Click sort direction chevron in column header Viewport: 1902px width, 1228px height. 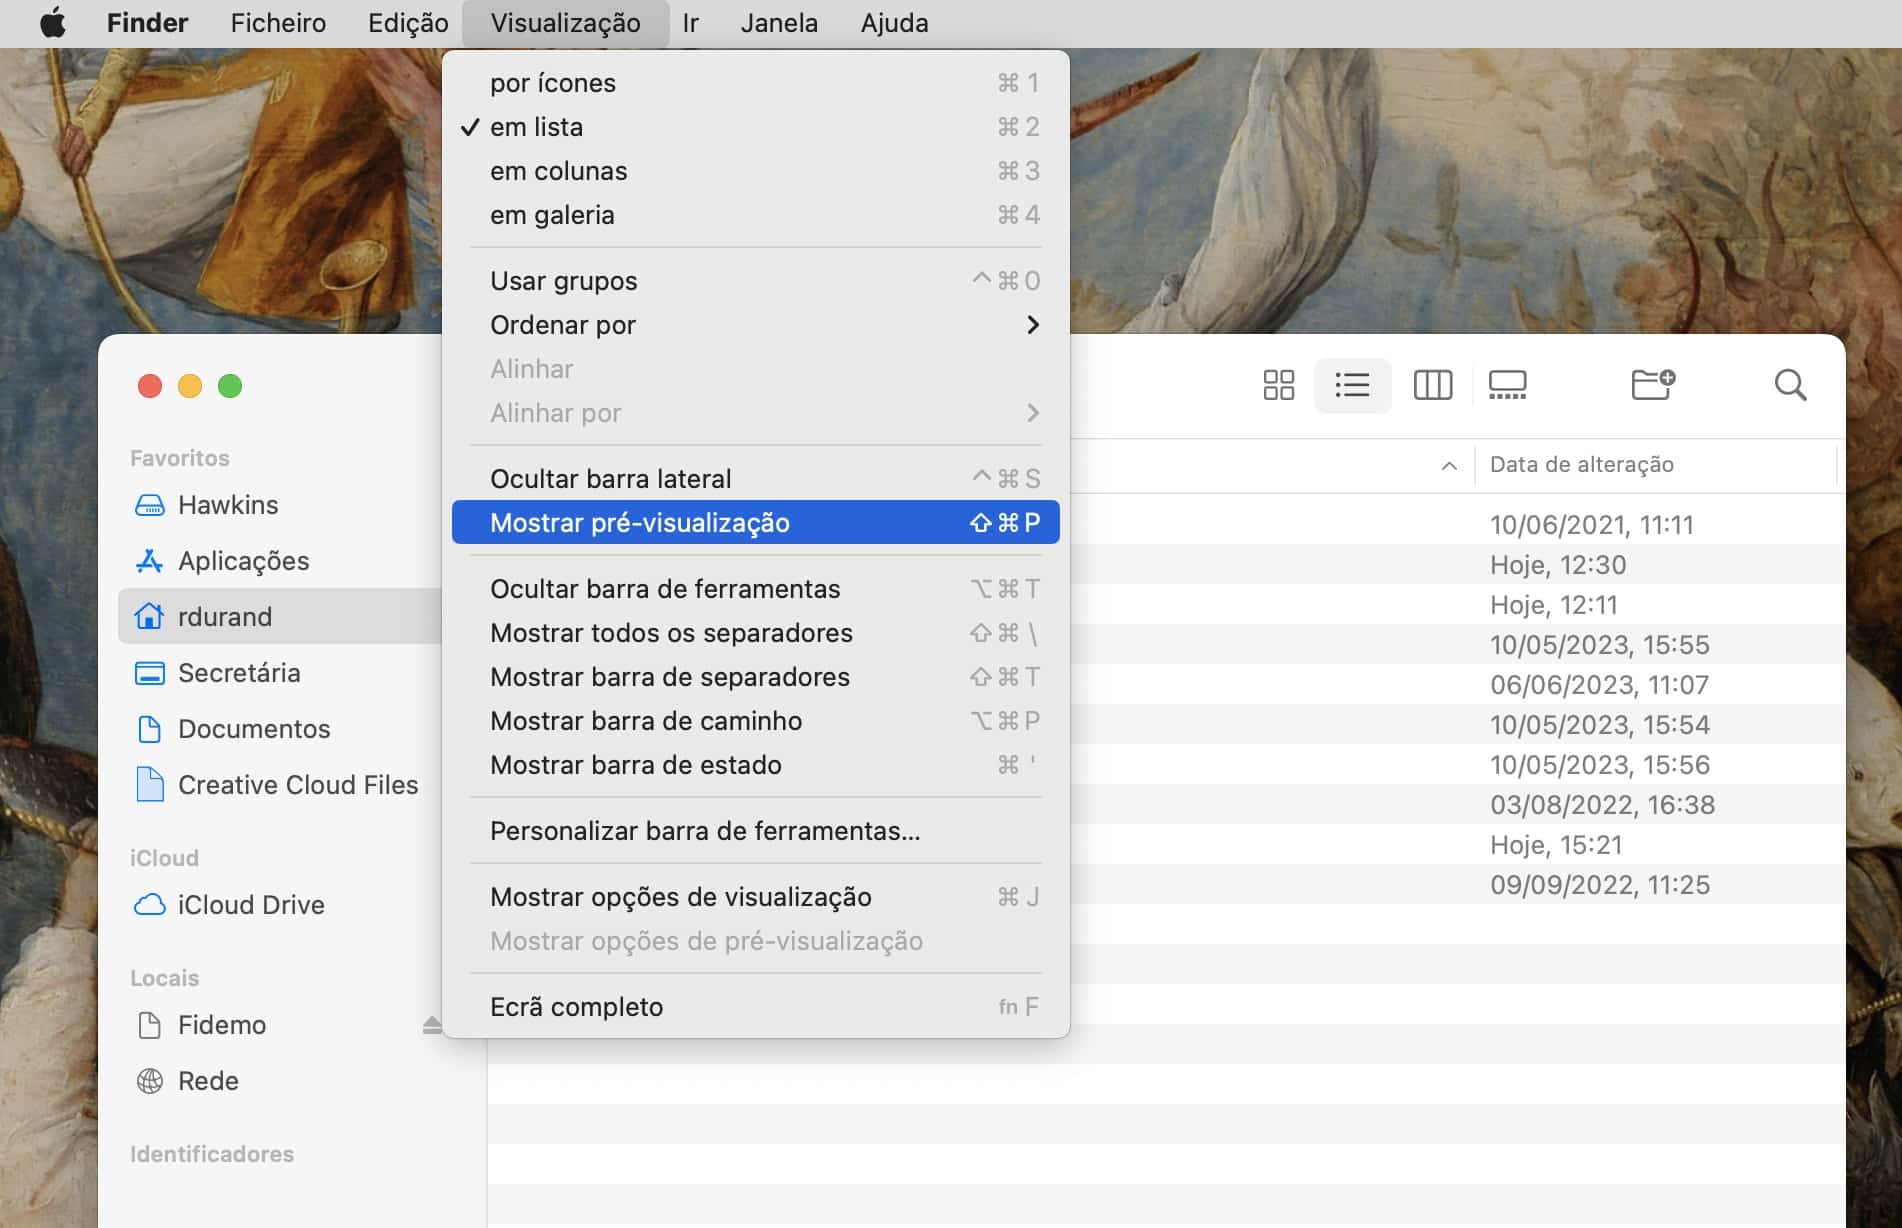pyautogui.click(x=1448, y=465)
